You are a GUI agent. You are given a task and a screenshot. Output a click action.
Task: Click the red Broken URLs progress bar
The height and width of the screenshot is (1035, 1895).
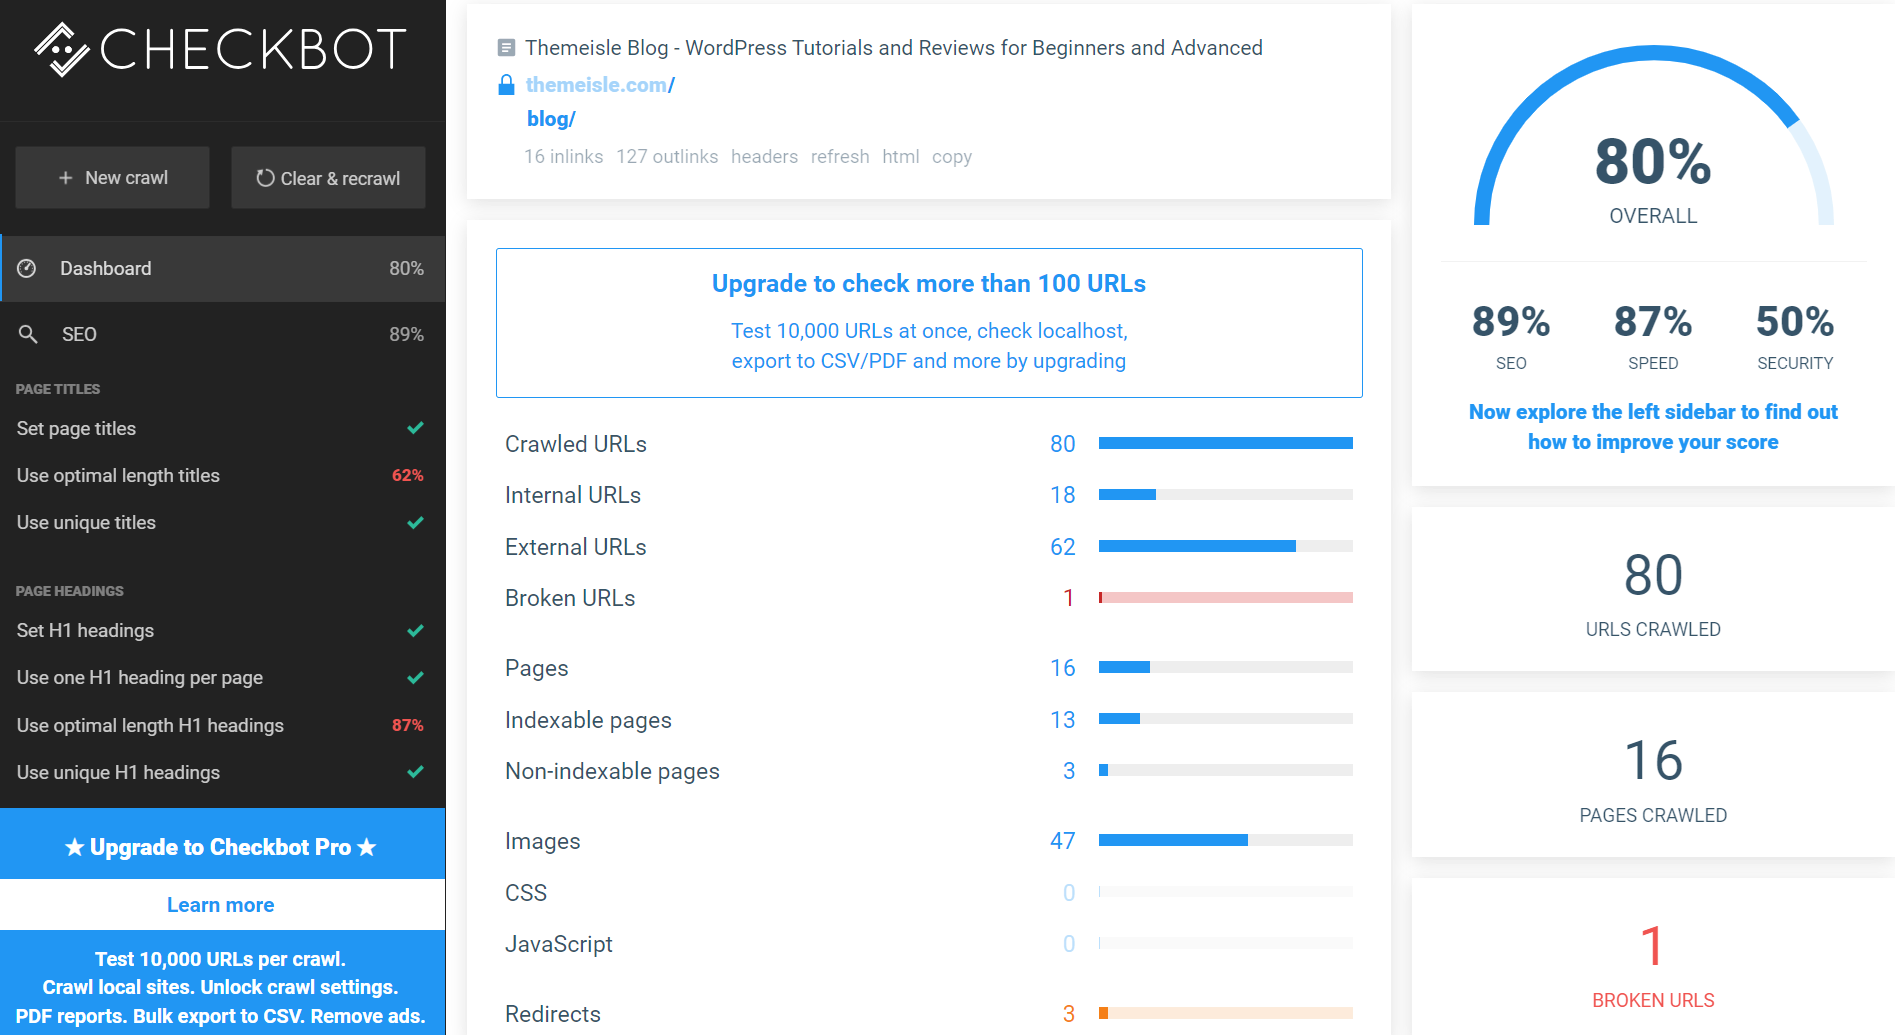tap(1225, 597)
